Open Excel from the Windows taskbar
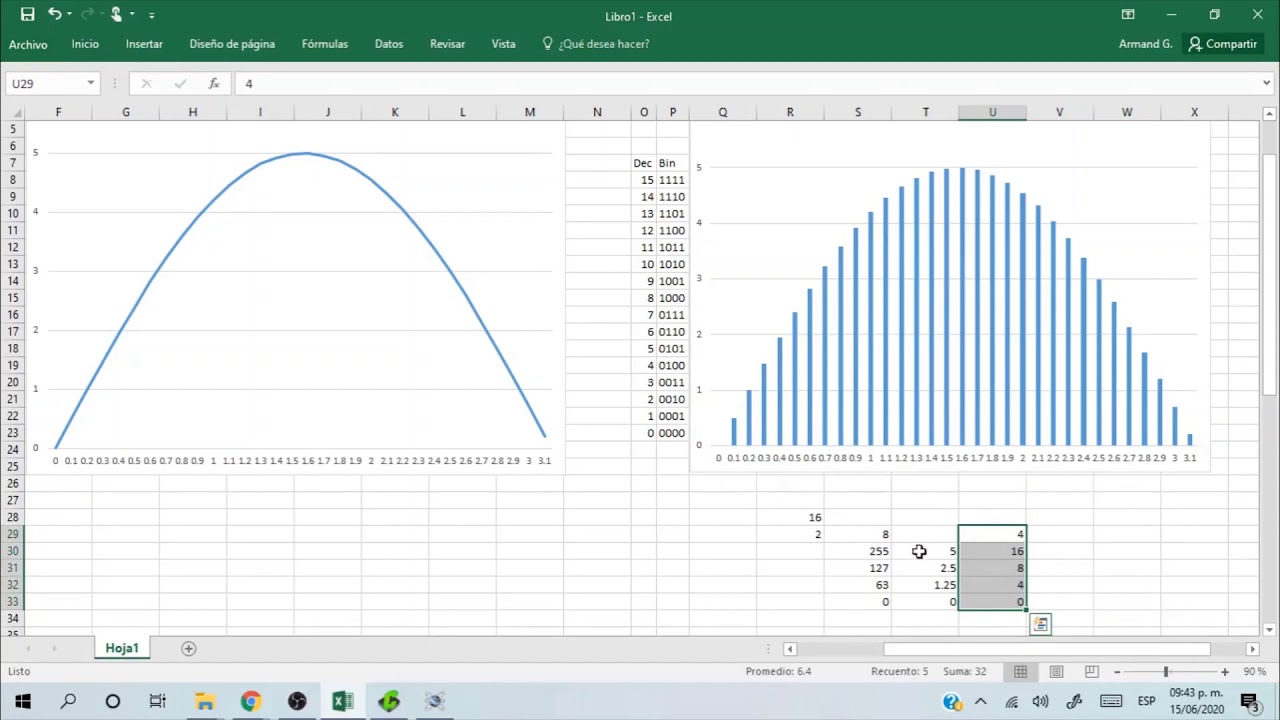The width and height of the screenshot is (1280, 720). [343, 701]
